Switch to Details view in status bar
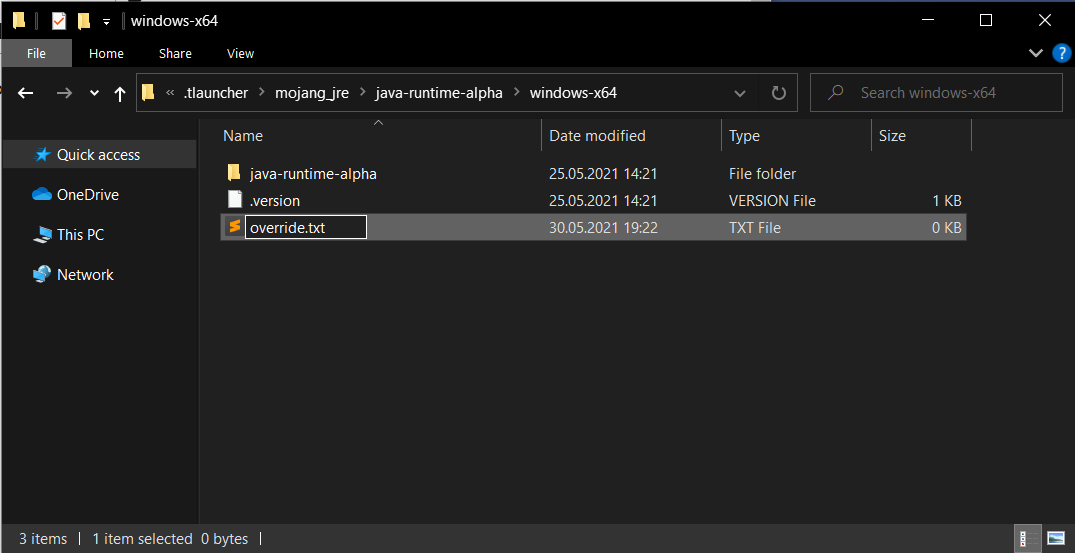Screen dimensions: 1075x553 click(x=1028, y=539)
